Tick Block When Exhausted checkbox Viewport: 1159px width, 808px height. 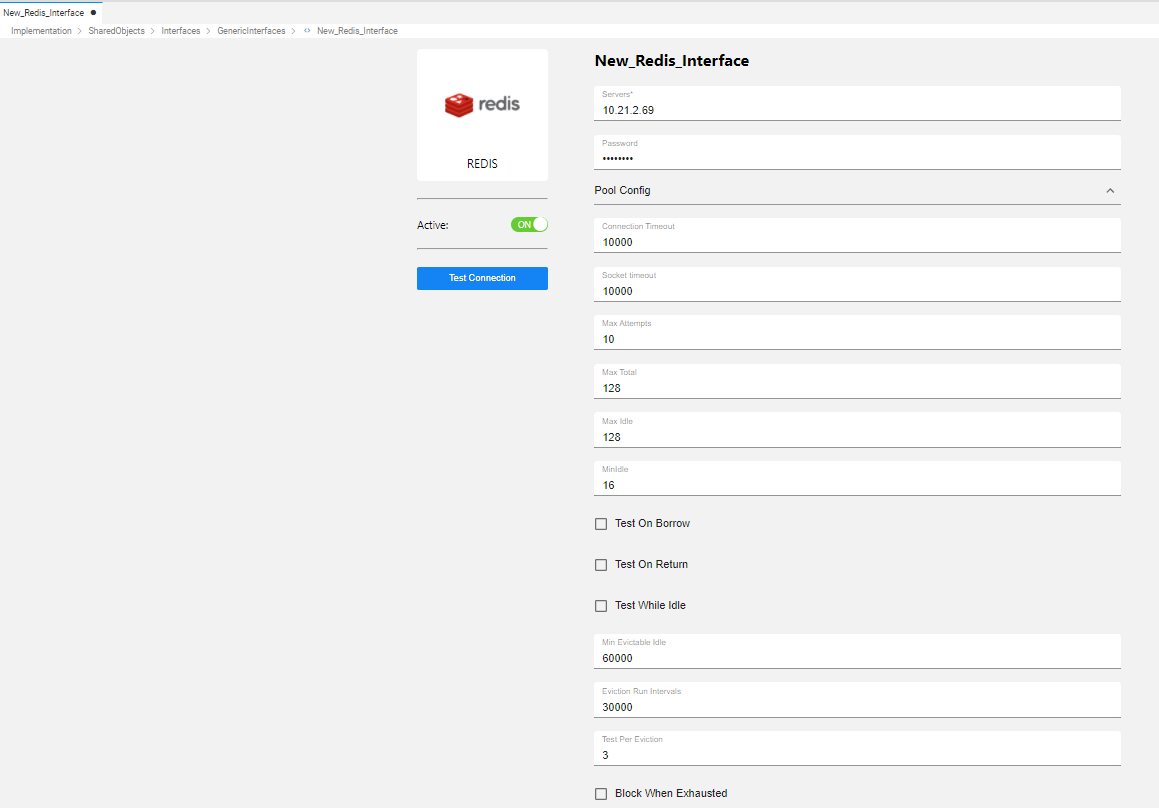click(x=601, y=794)
